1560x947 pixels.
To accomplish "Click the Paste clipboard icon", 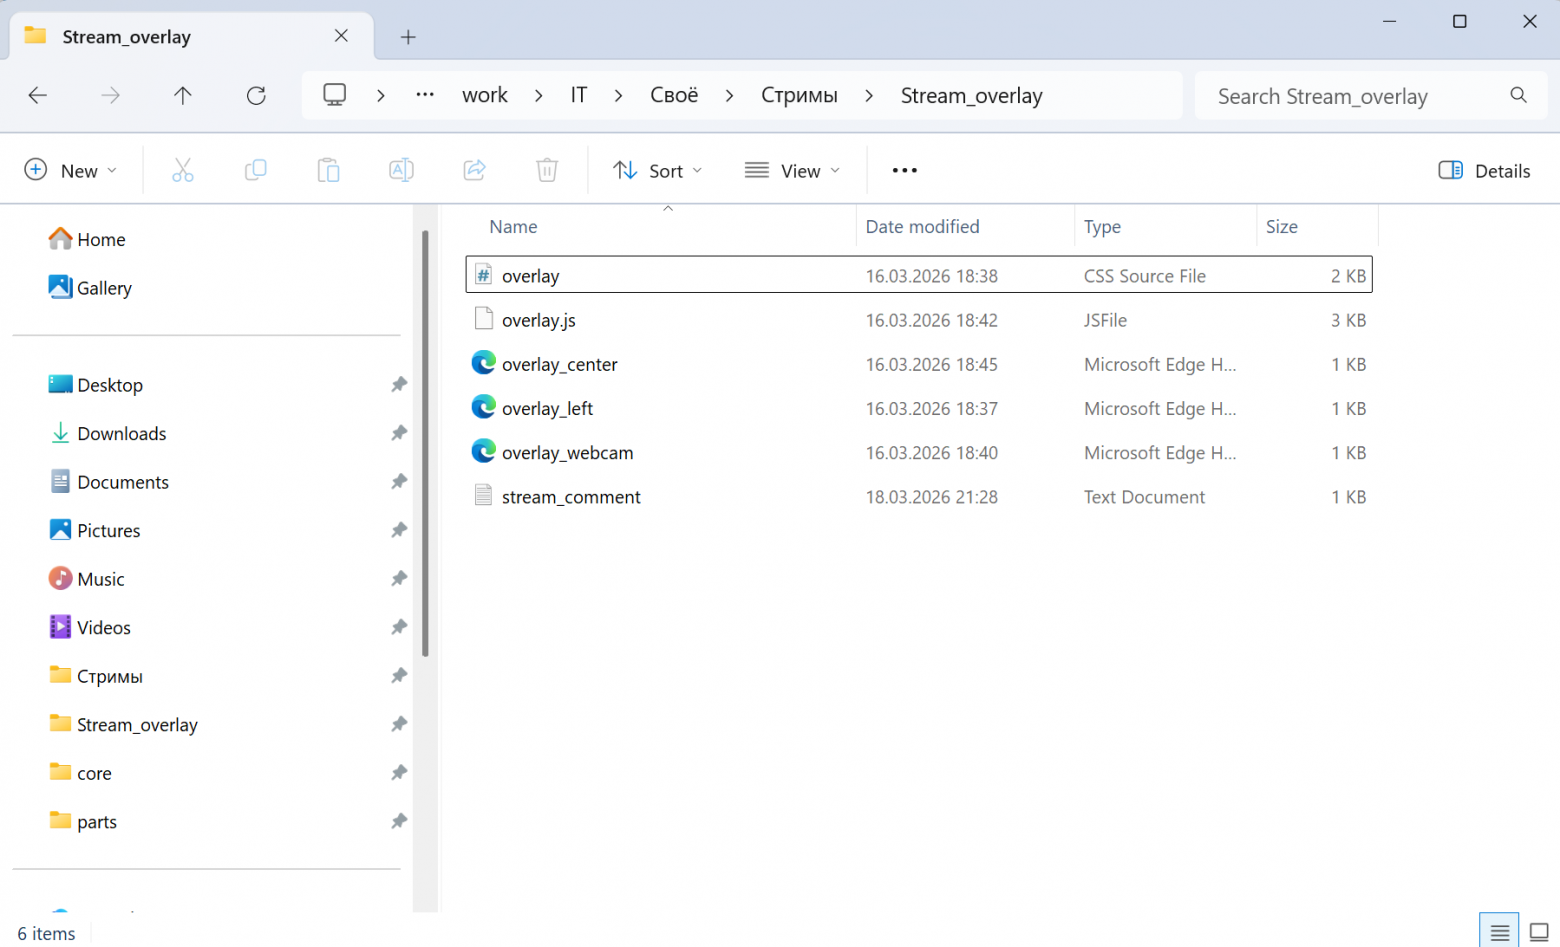I will (328, 171).
